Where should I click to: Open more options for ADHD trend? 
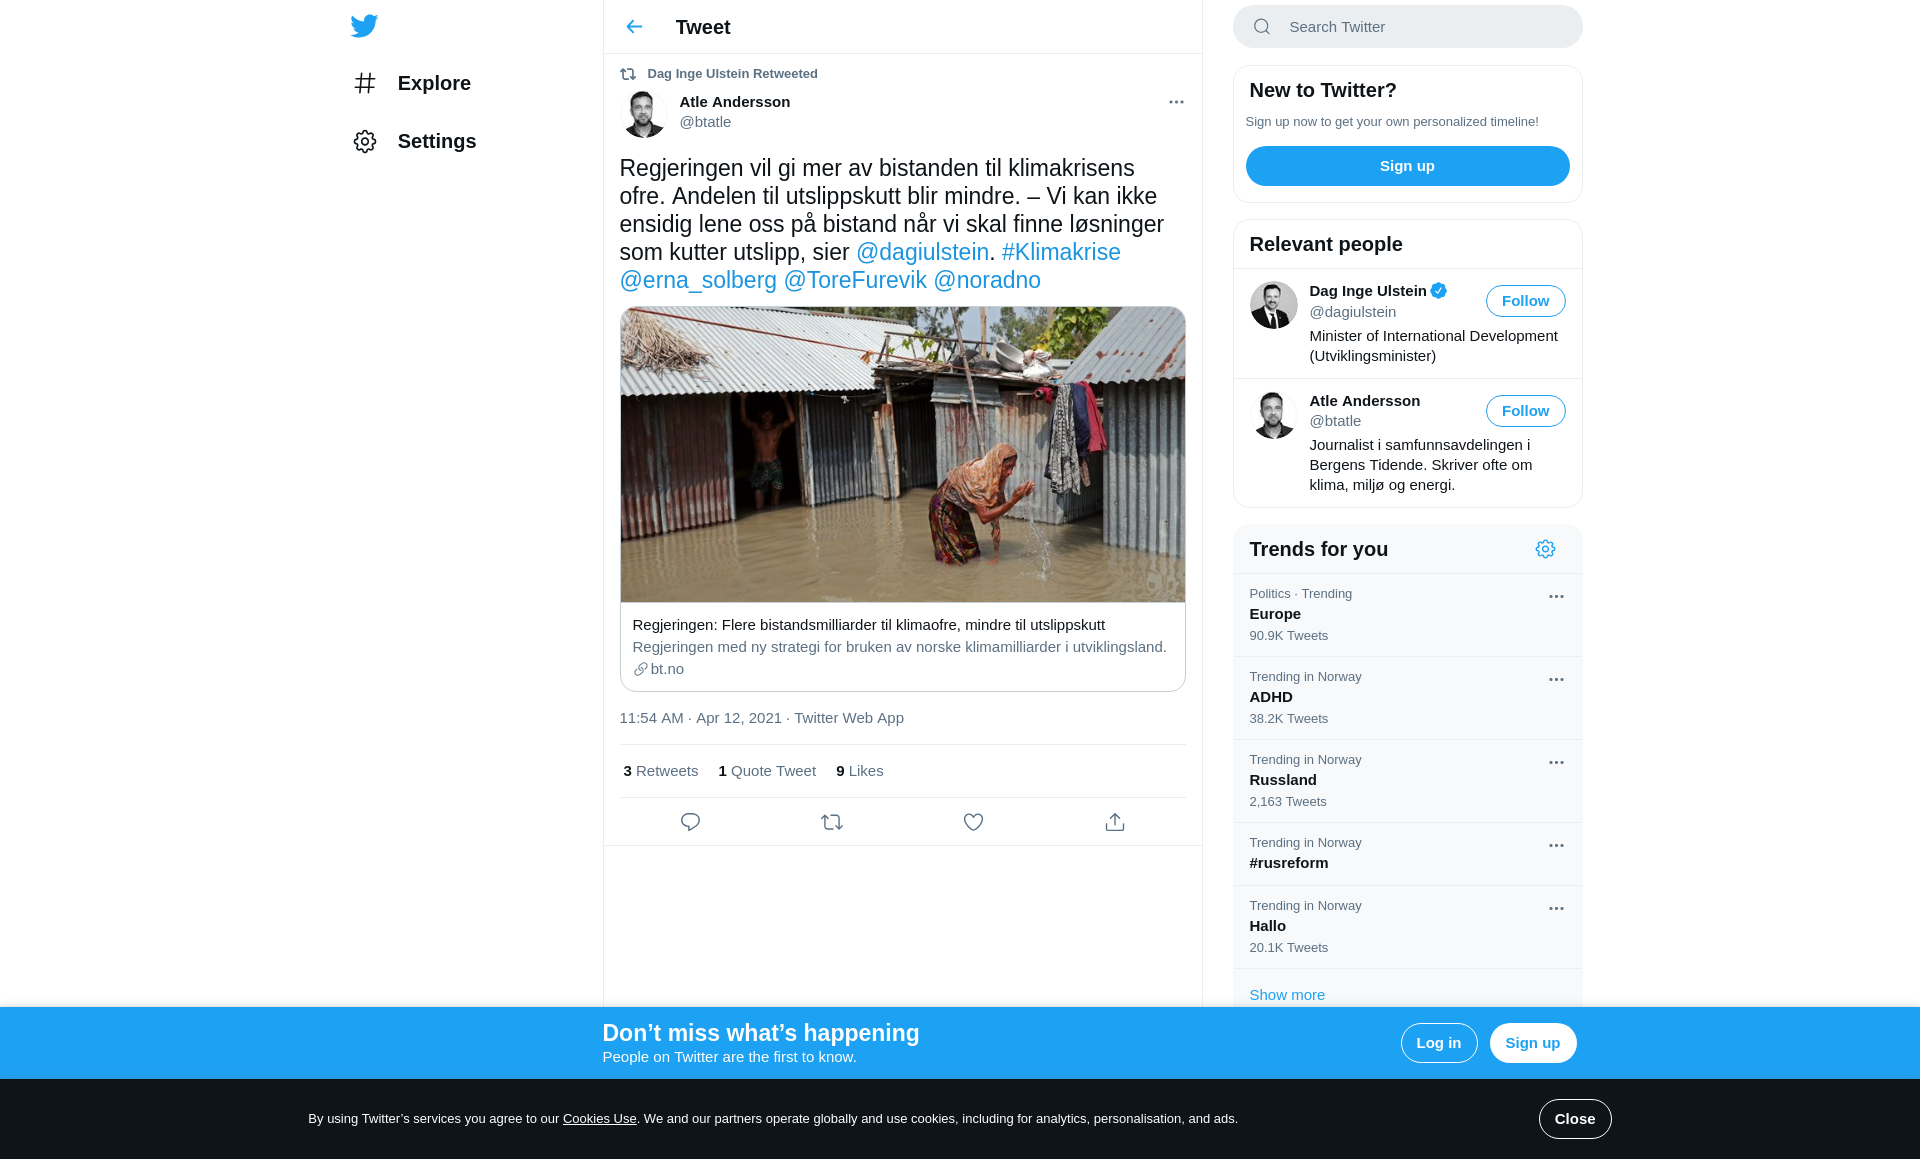(1556, 680)
